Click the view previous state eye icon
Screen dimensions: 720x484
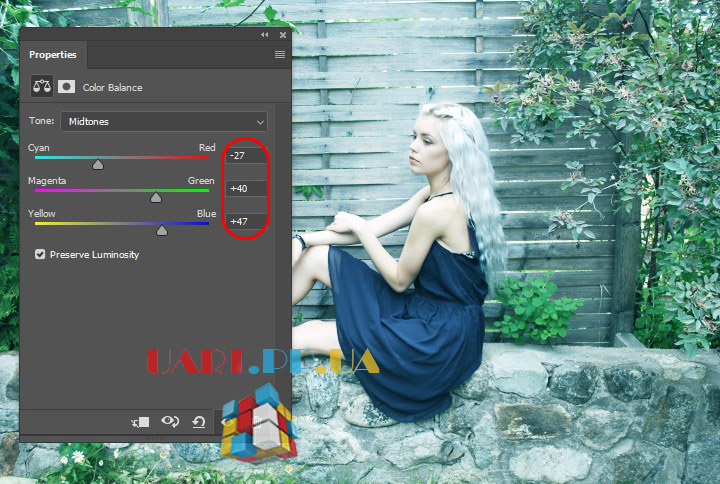[x=170, y=421]
